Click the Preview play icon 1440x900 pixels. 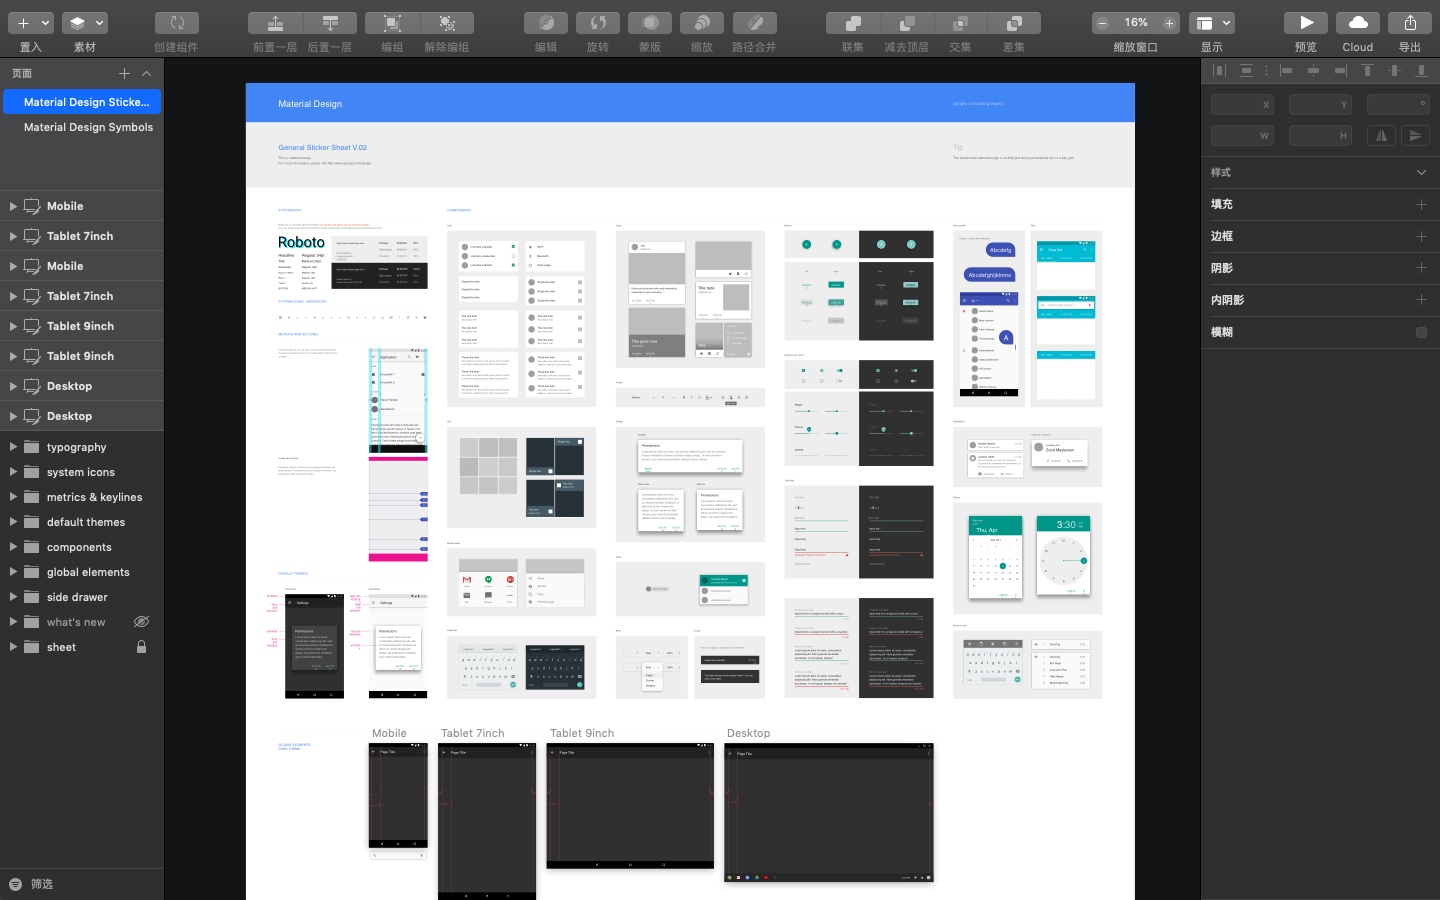[x=1306, y=23]
